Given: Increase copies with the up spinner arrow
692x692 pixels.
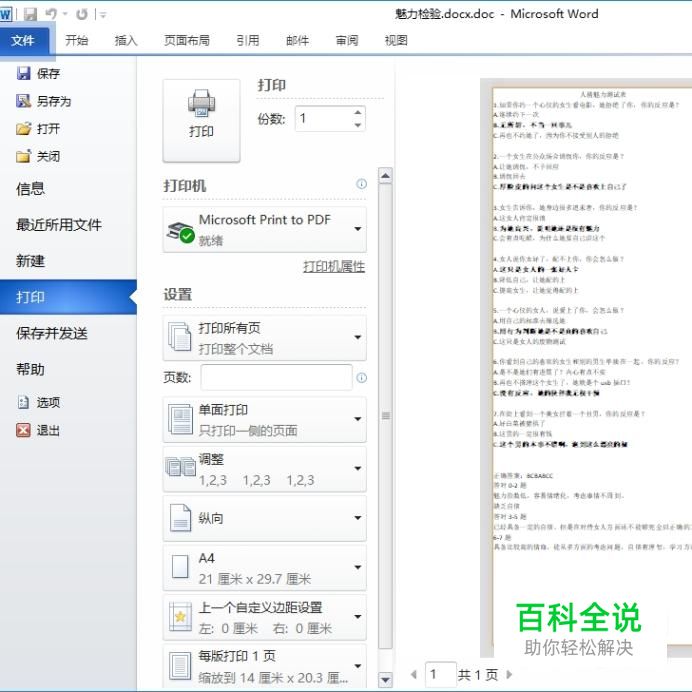Looking at the screenshot, I should pyautogui.click(x=358, y=113).
